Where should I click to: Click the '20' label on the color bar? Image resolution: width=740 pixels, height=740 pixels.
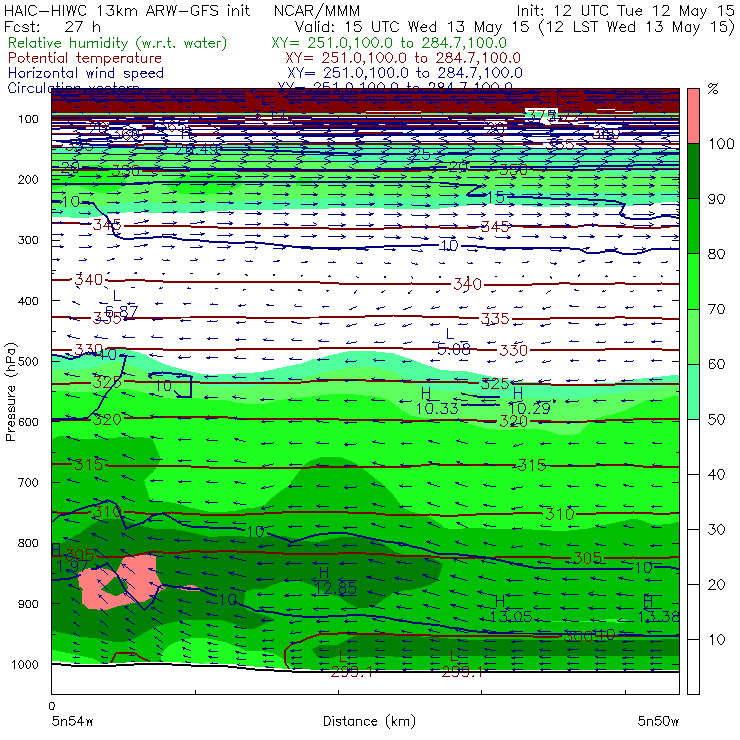point(716,584)
